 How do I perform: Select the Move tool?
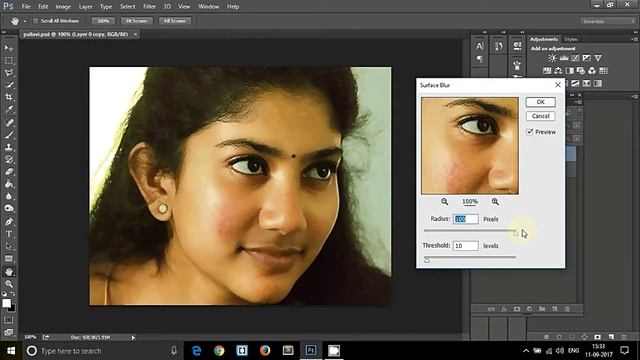[9, 48]
